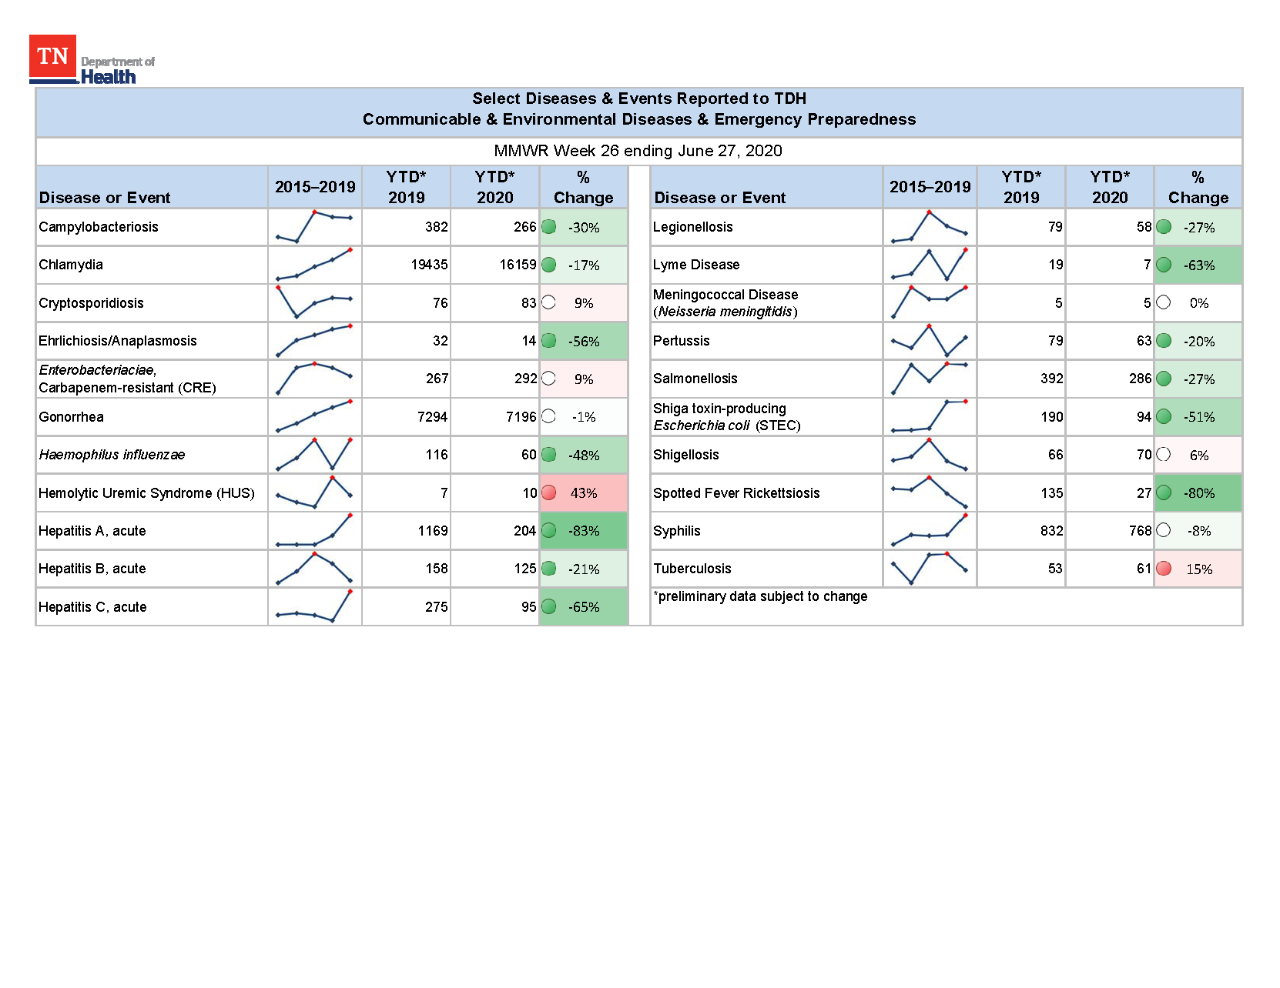Image resolution: width=1280 pixels, height=988 pixels.
Task: Click the "Select Diseases & Events Reported to TDH" title
Action: click(x=639, y=98)
